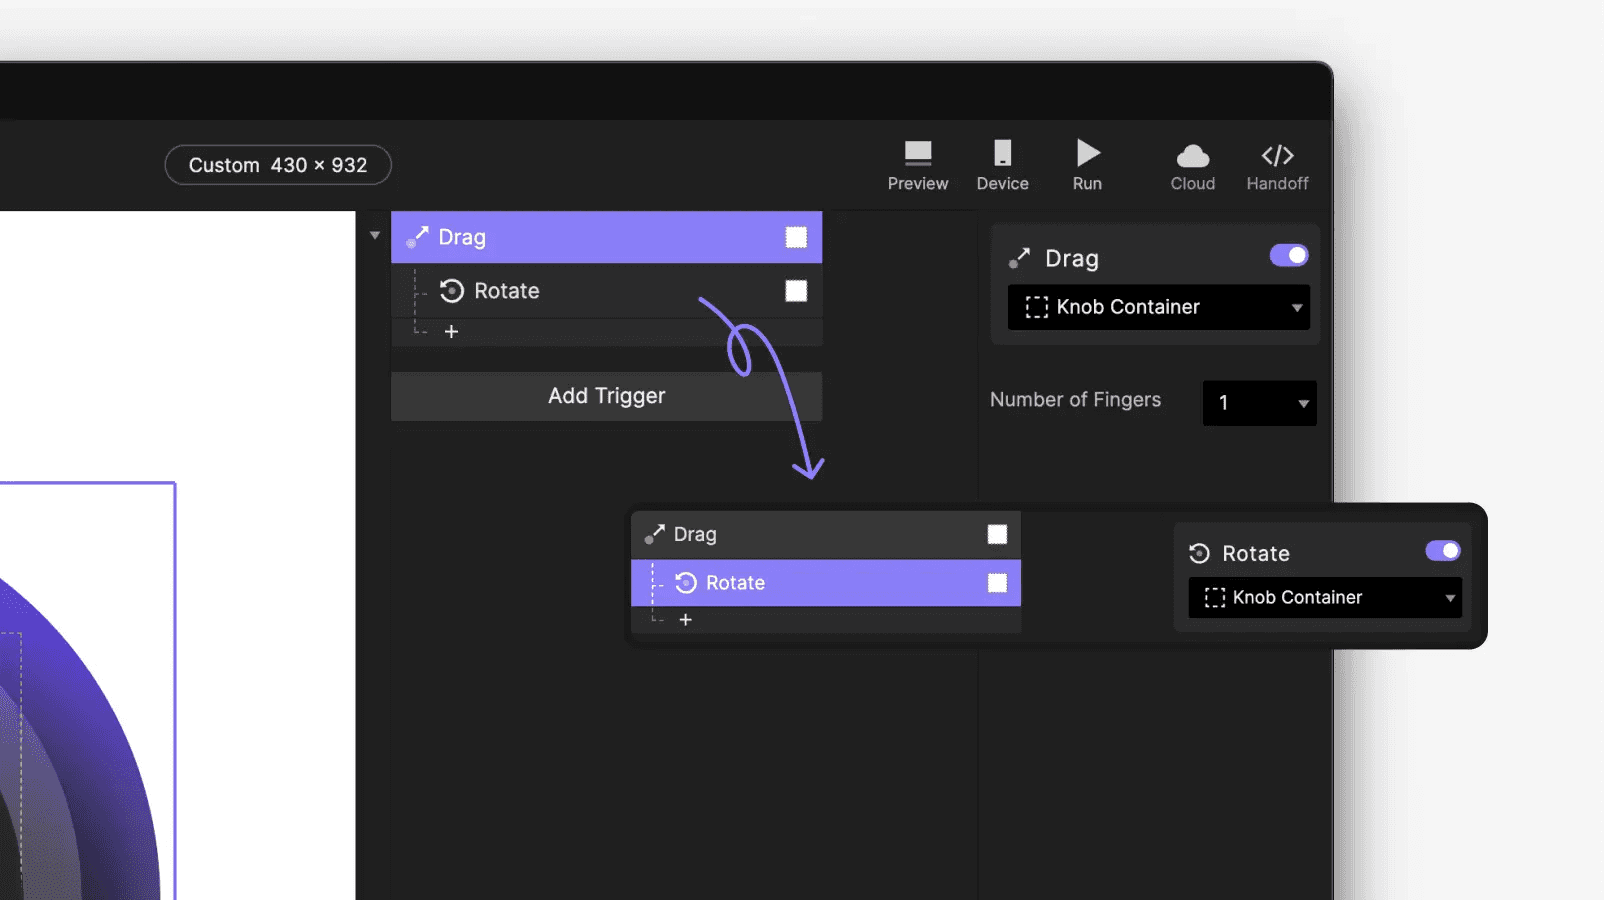Click the Rotate icon in the callout properties header
1604x900 pixels.
click(1199, 553)
